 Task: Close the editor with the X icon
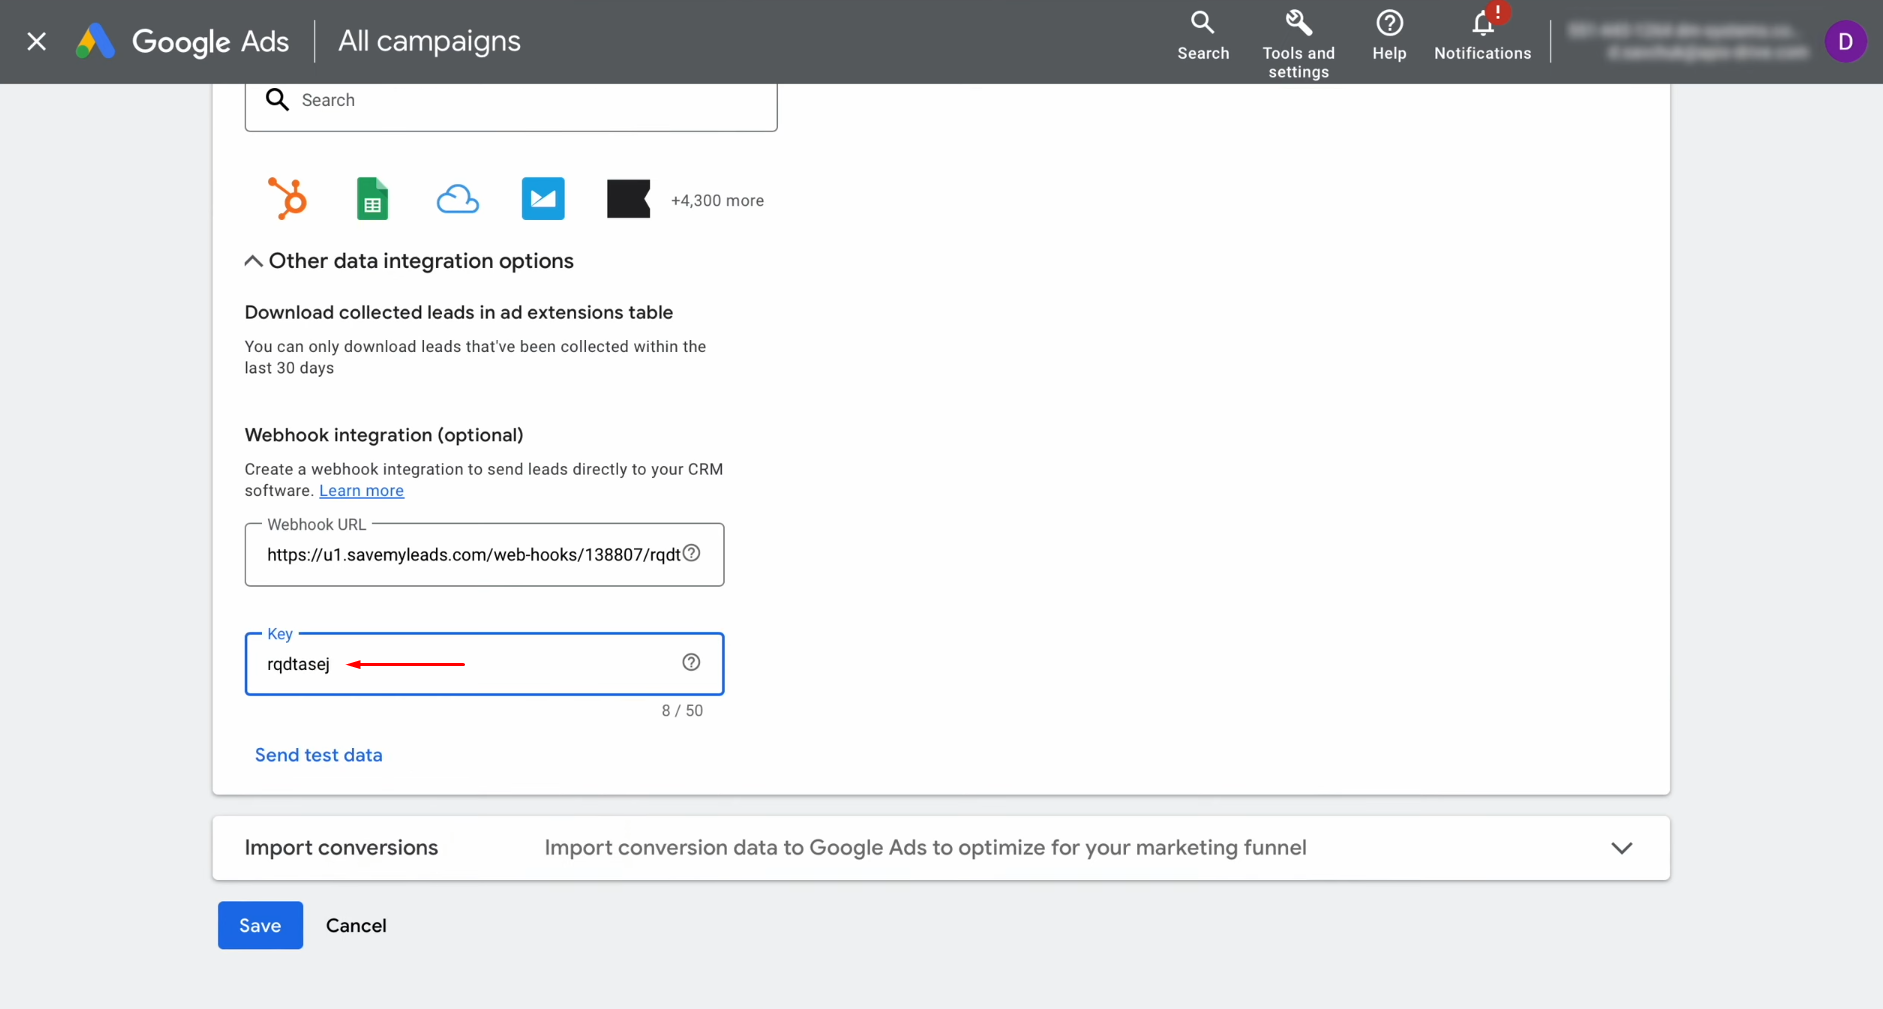pos(37,41)
